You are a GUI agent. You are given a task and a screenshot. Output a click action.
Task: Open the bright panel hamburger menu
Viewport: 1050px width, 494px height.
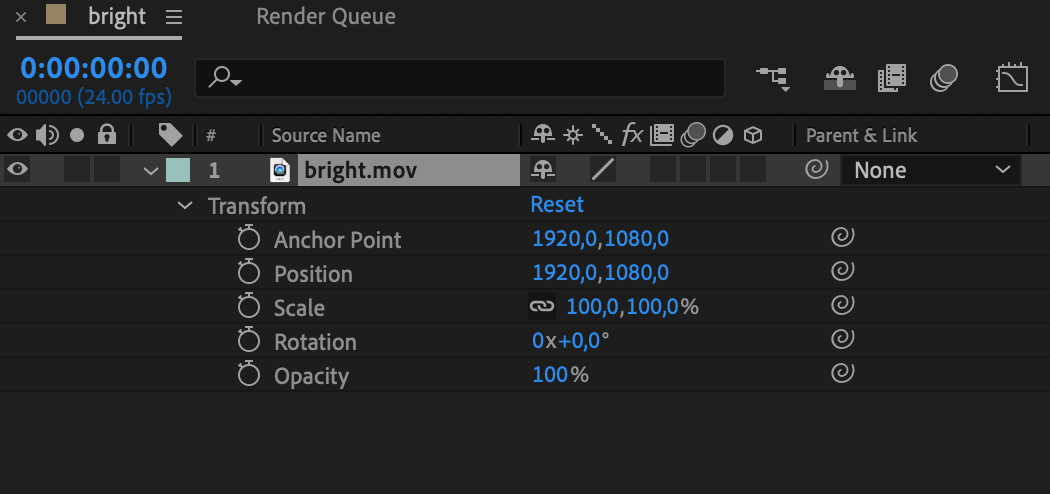tap(174, 17)
